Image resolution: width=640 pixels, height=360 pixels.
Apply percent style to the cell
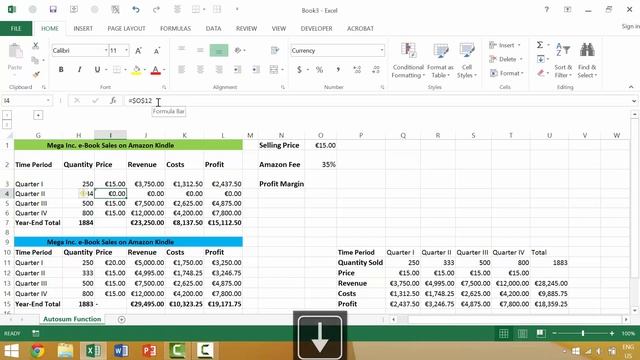click(x=320, y=70)
